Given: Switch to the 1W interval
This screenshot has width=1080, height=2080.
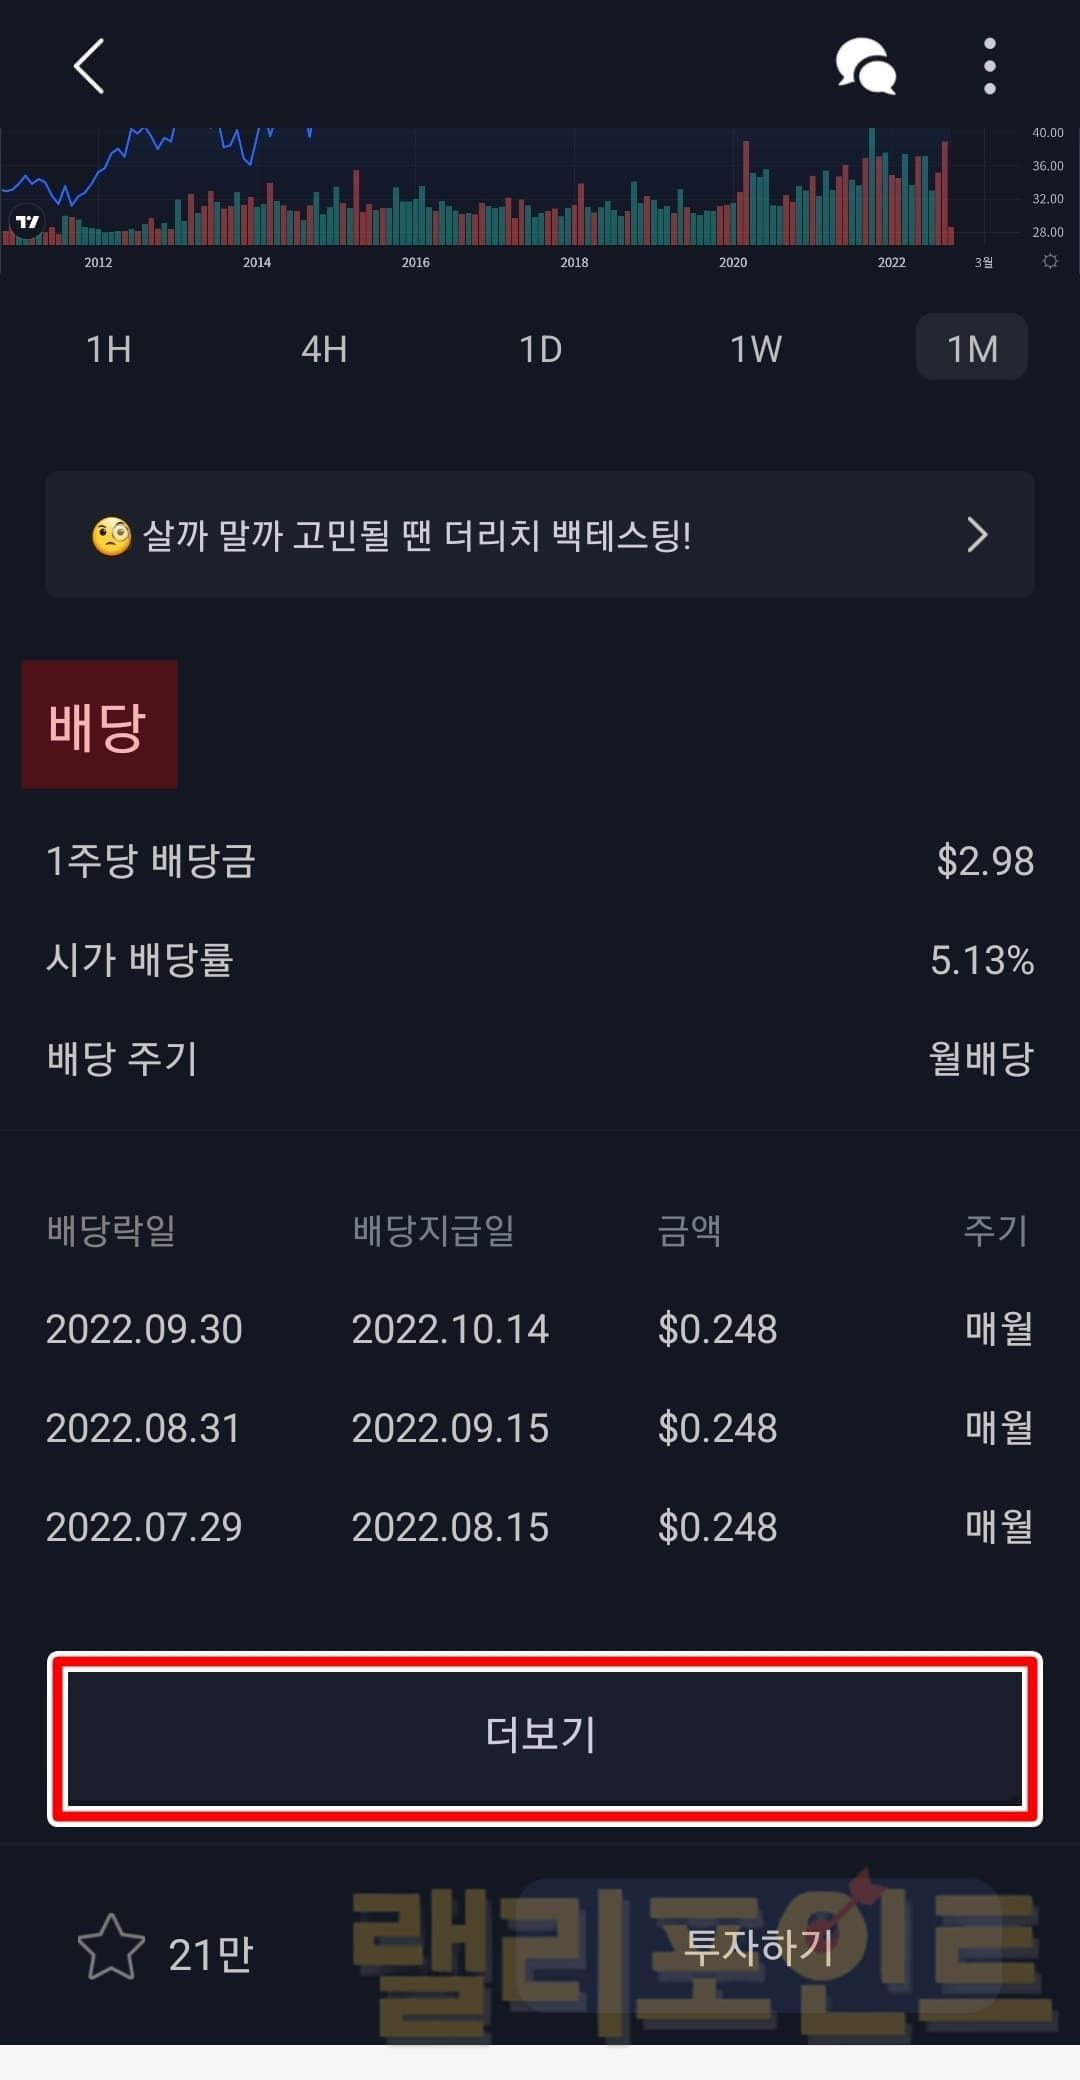Looking at the screenshot, I should [x=756, y=349].
